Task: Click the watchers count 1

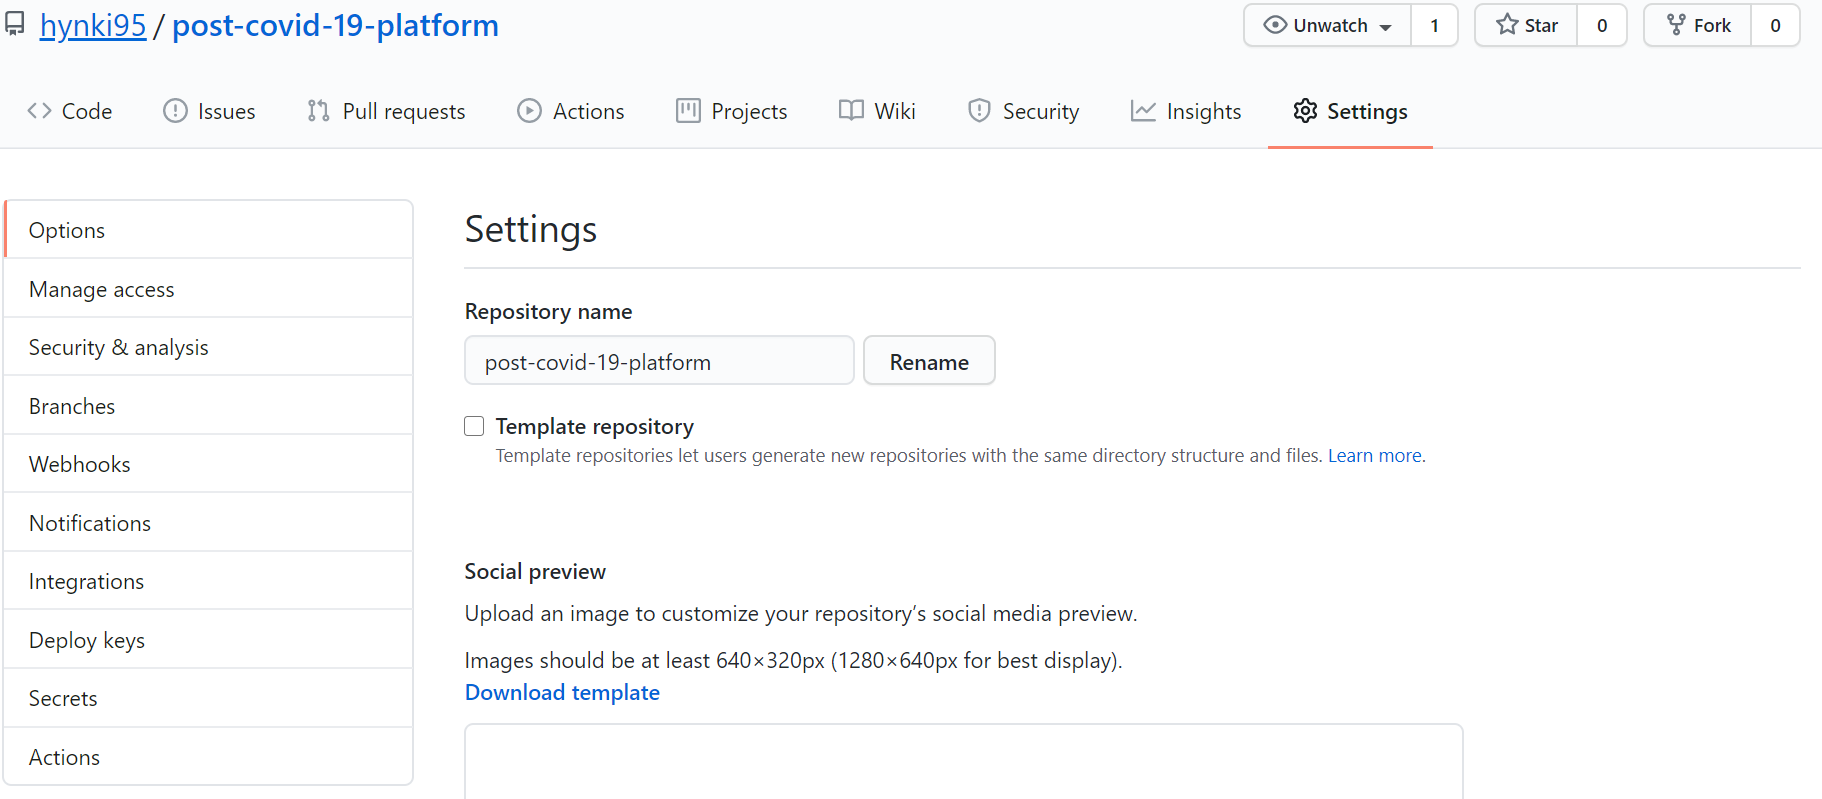Action: pos(1434,25)
